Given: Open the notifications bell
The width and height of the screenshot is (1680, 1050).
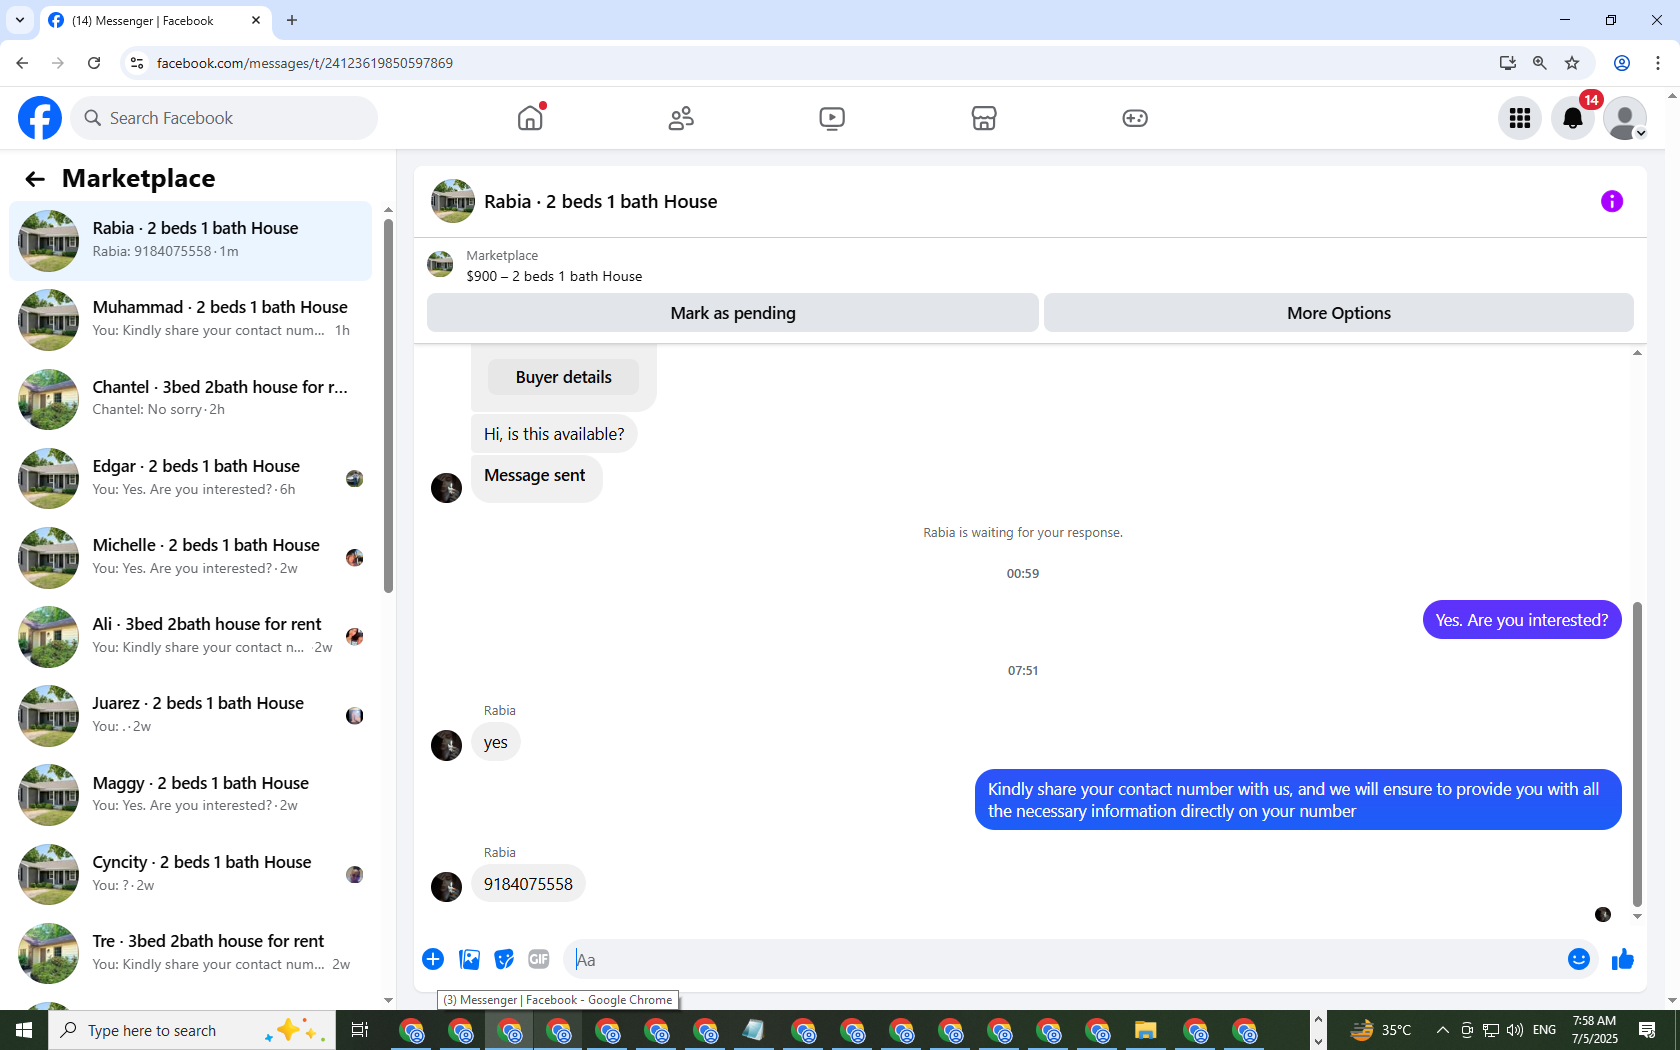Looking at the screenshot, I should 1573,118.
